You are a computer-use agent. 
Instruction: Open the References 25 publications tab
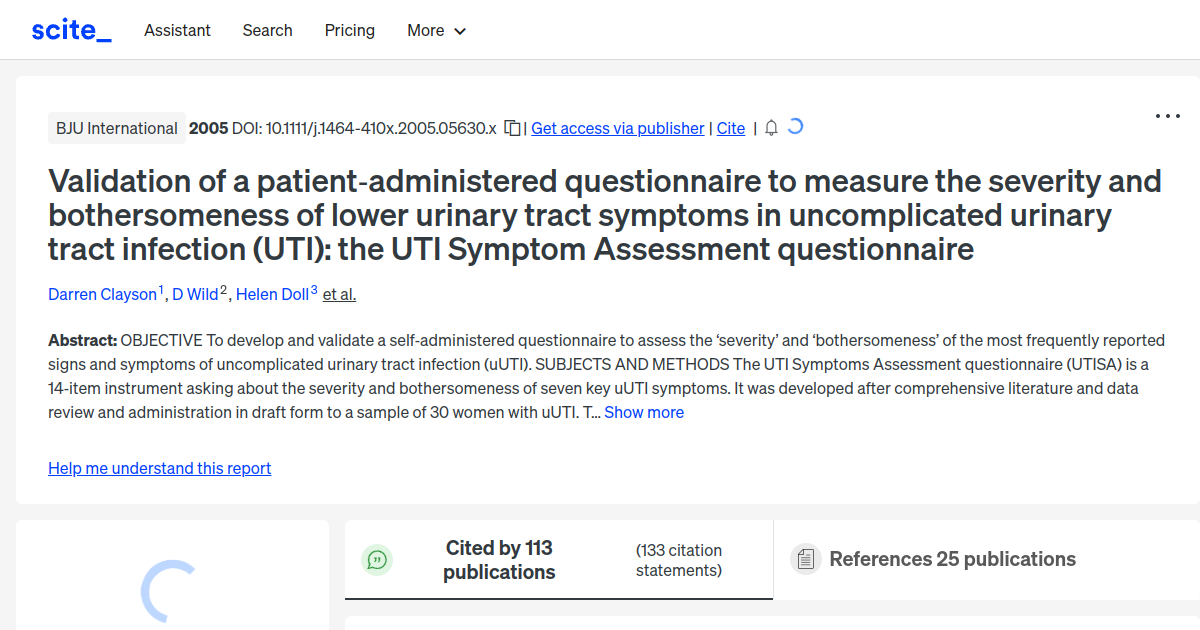pyautogui.click(x=952, y=559)
